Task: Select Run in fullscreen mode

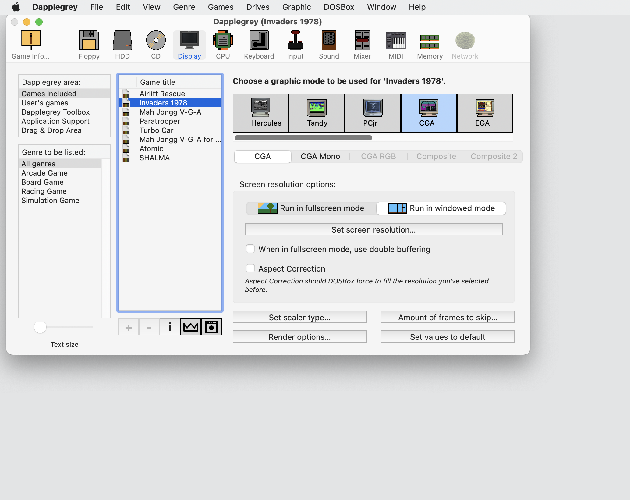Action: [311, 208]
